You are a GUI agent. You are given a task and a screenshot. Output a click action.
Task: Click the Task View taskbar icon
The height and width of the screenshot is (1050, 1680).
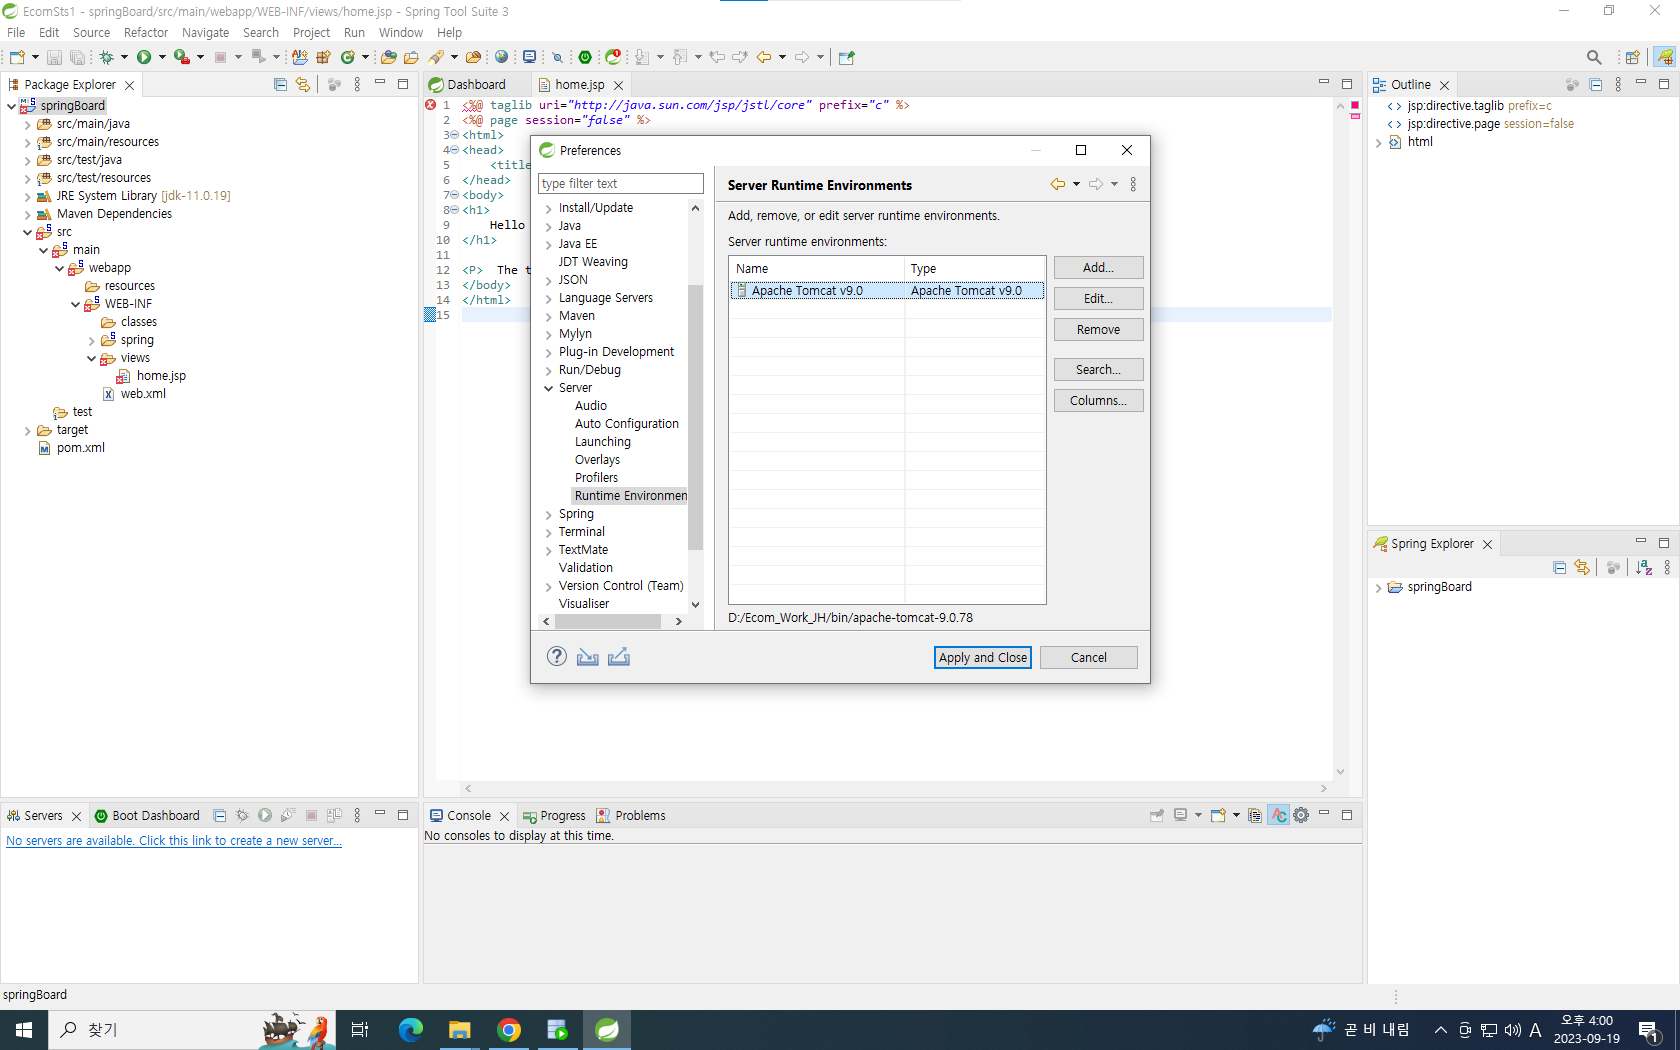point(360,1030)
